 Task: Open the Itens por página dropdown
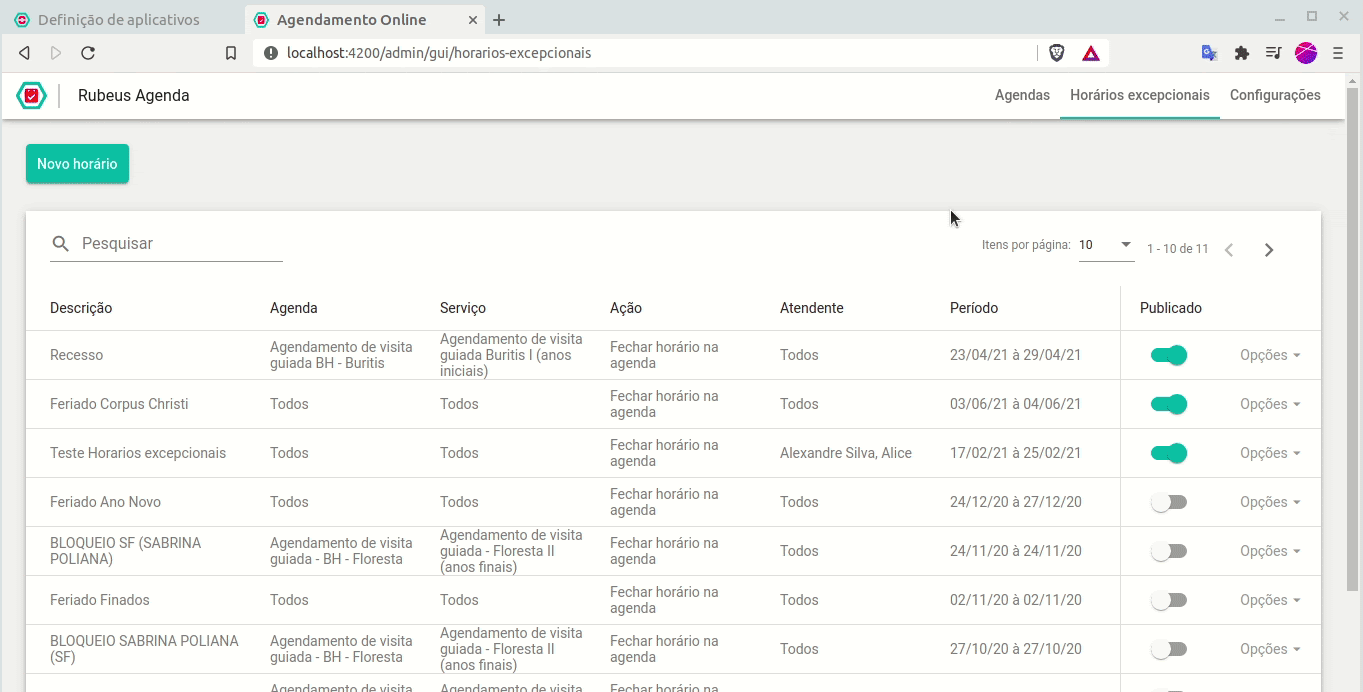coord(1107,245)
